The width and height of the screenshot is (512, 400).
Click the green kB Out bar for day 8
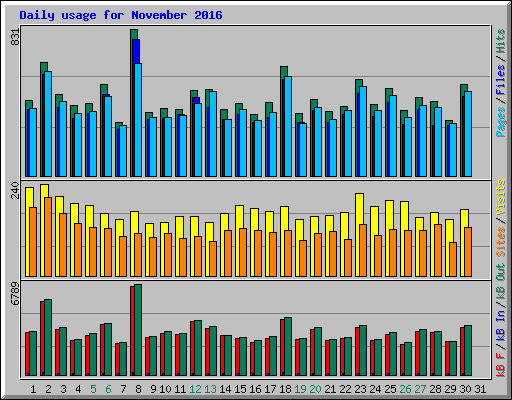click(138, 330)
